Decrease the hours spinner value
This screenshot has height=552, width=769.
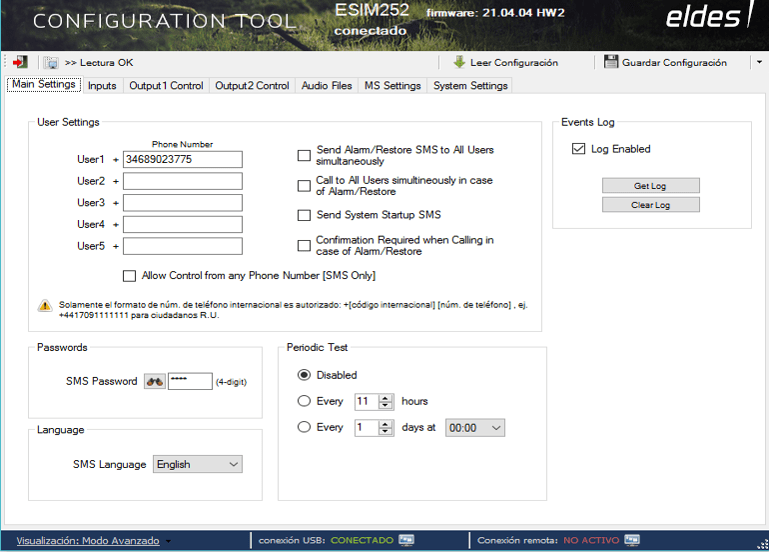click(386, 405)
